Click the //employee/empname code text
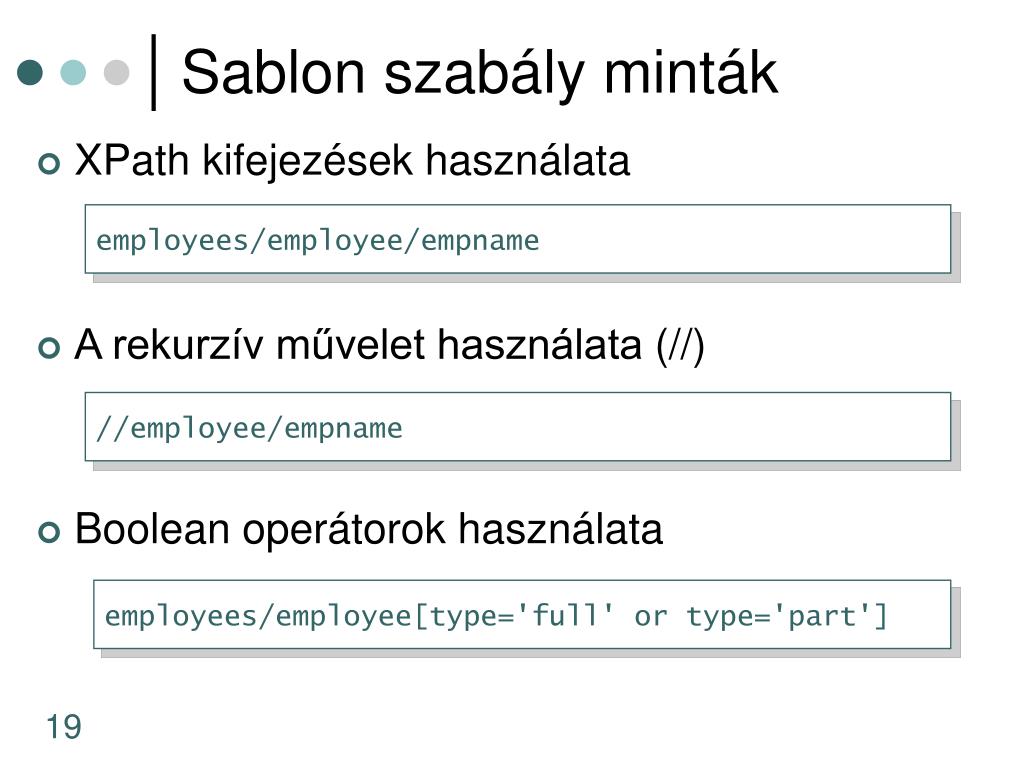Viewport: 1024px width, 768px height. tap(249, 429)
